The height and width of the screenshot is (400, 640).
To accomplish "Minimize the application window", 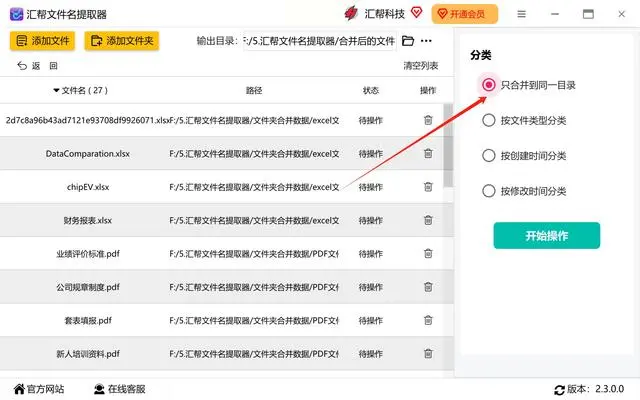I will click(555, 14).
